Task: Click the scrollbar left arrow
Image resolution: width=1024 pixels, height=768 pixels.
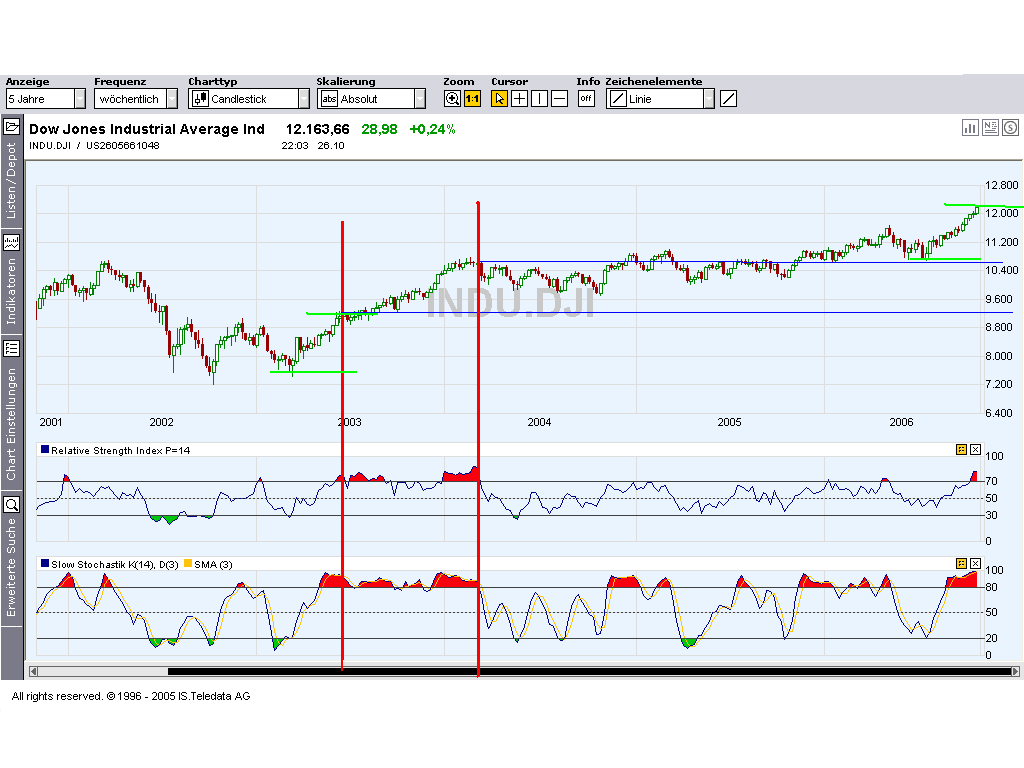Action: (33, 671)
